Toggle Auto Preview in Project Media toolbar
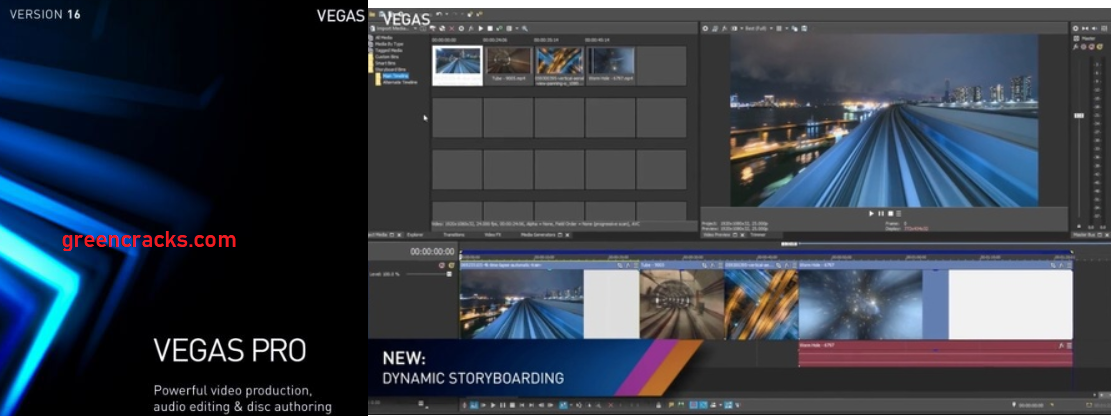Screen dimensions: 1111x416 [500, 28]
